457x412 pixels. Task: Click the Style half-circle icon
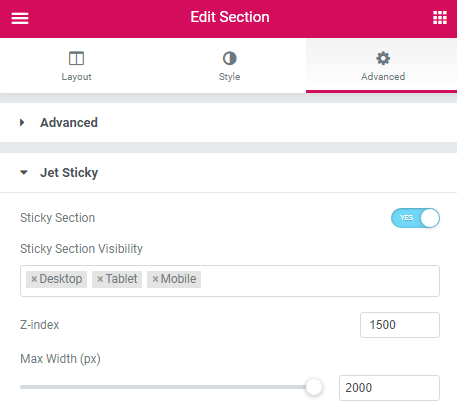(x=229, y=58)
